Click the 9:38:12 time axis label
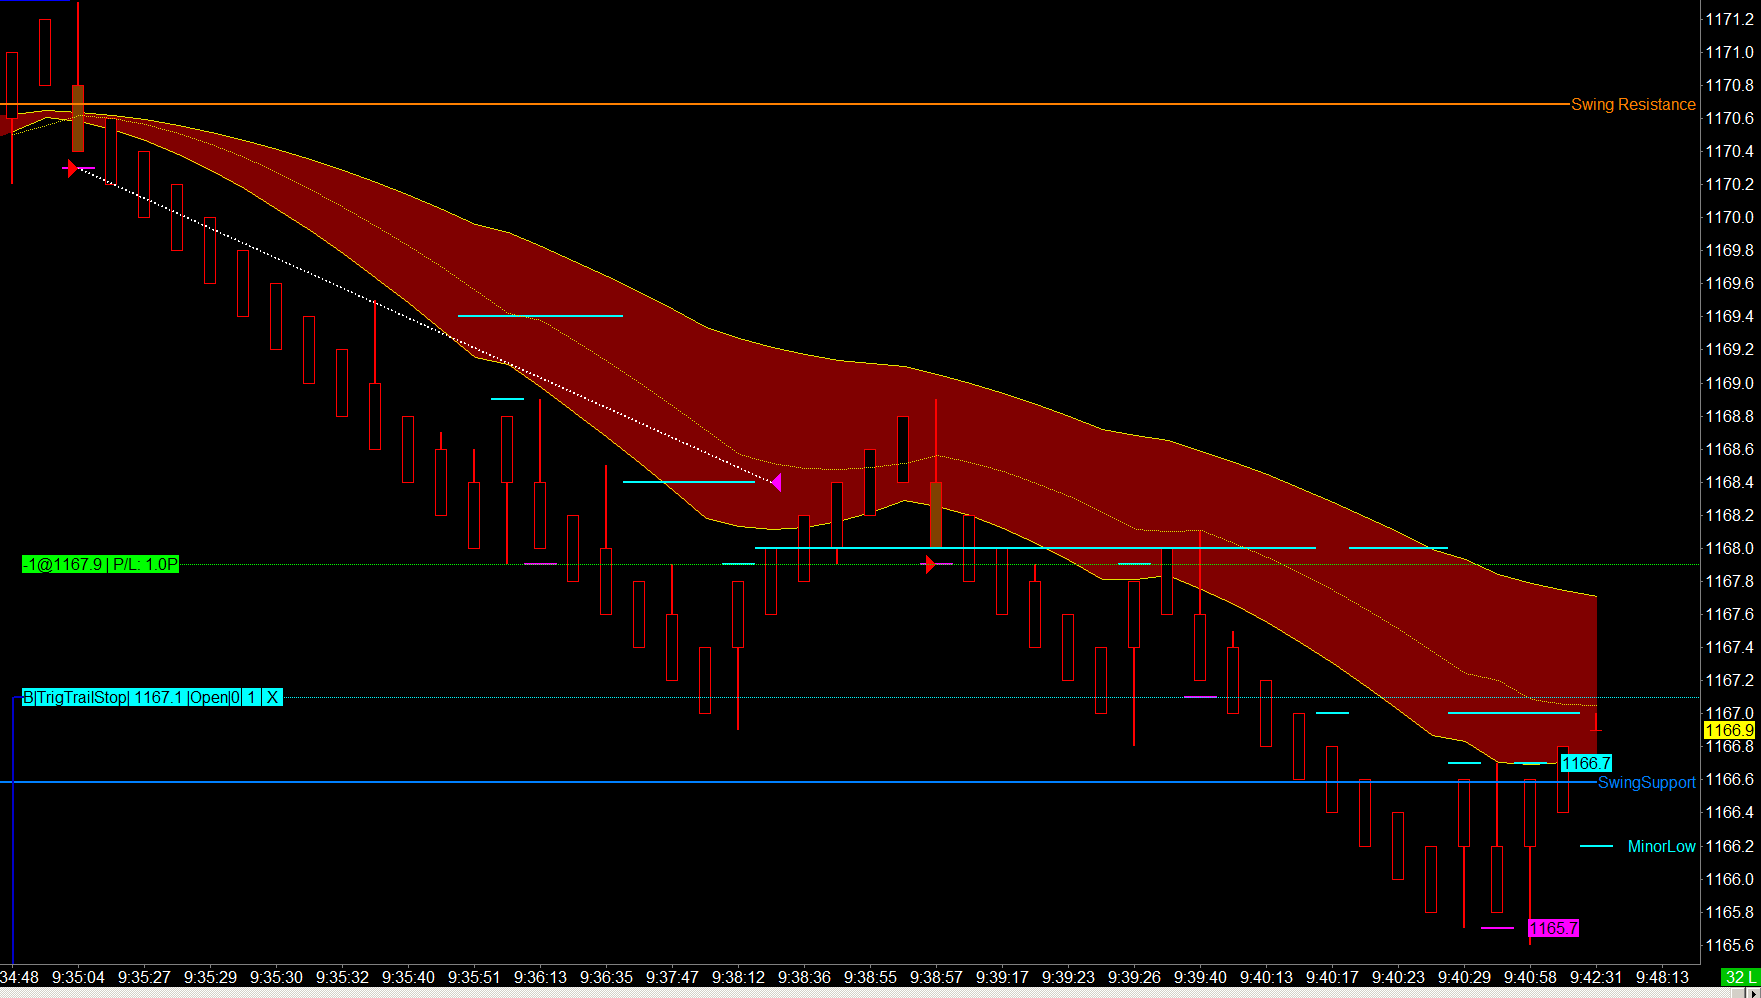The width and height of the screenshot is (1761, 998). click(738, 977)
